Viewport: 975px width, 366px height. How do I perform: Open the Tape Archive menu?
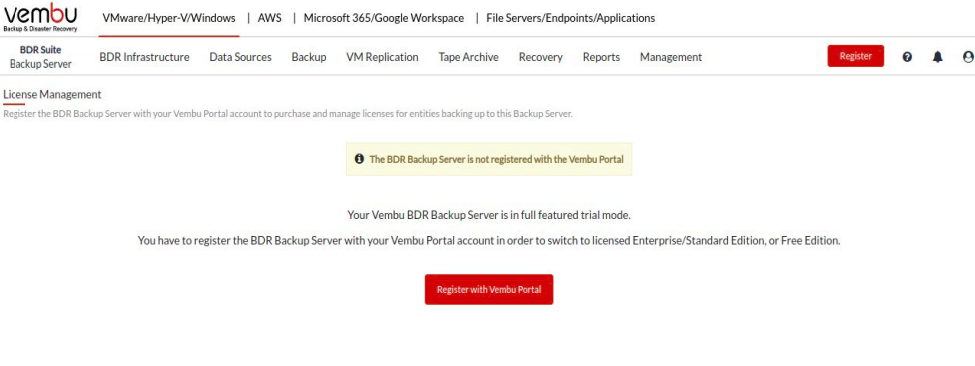point(468,57)
